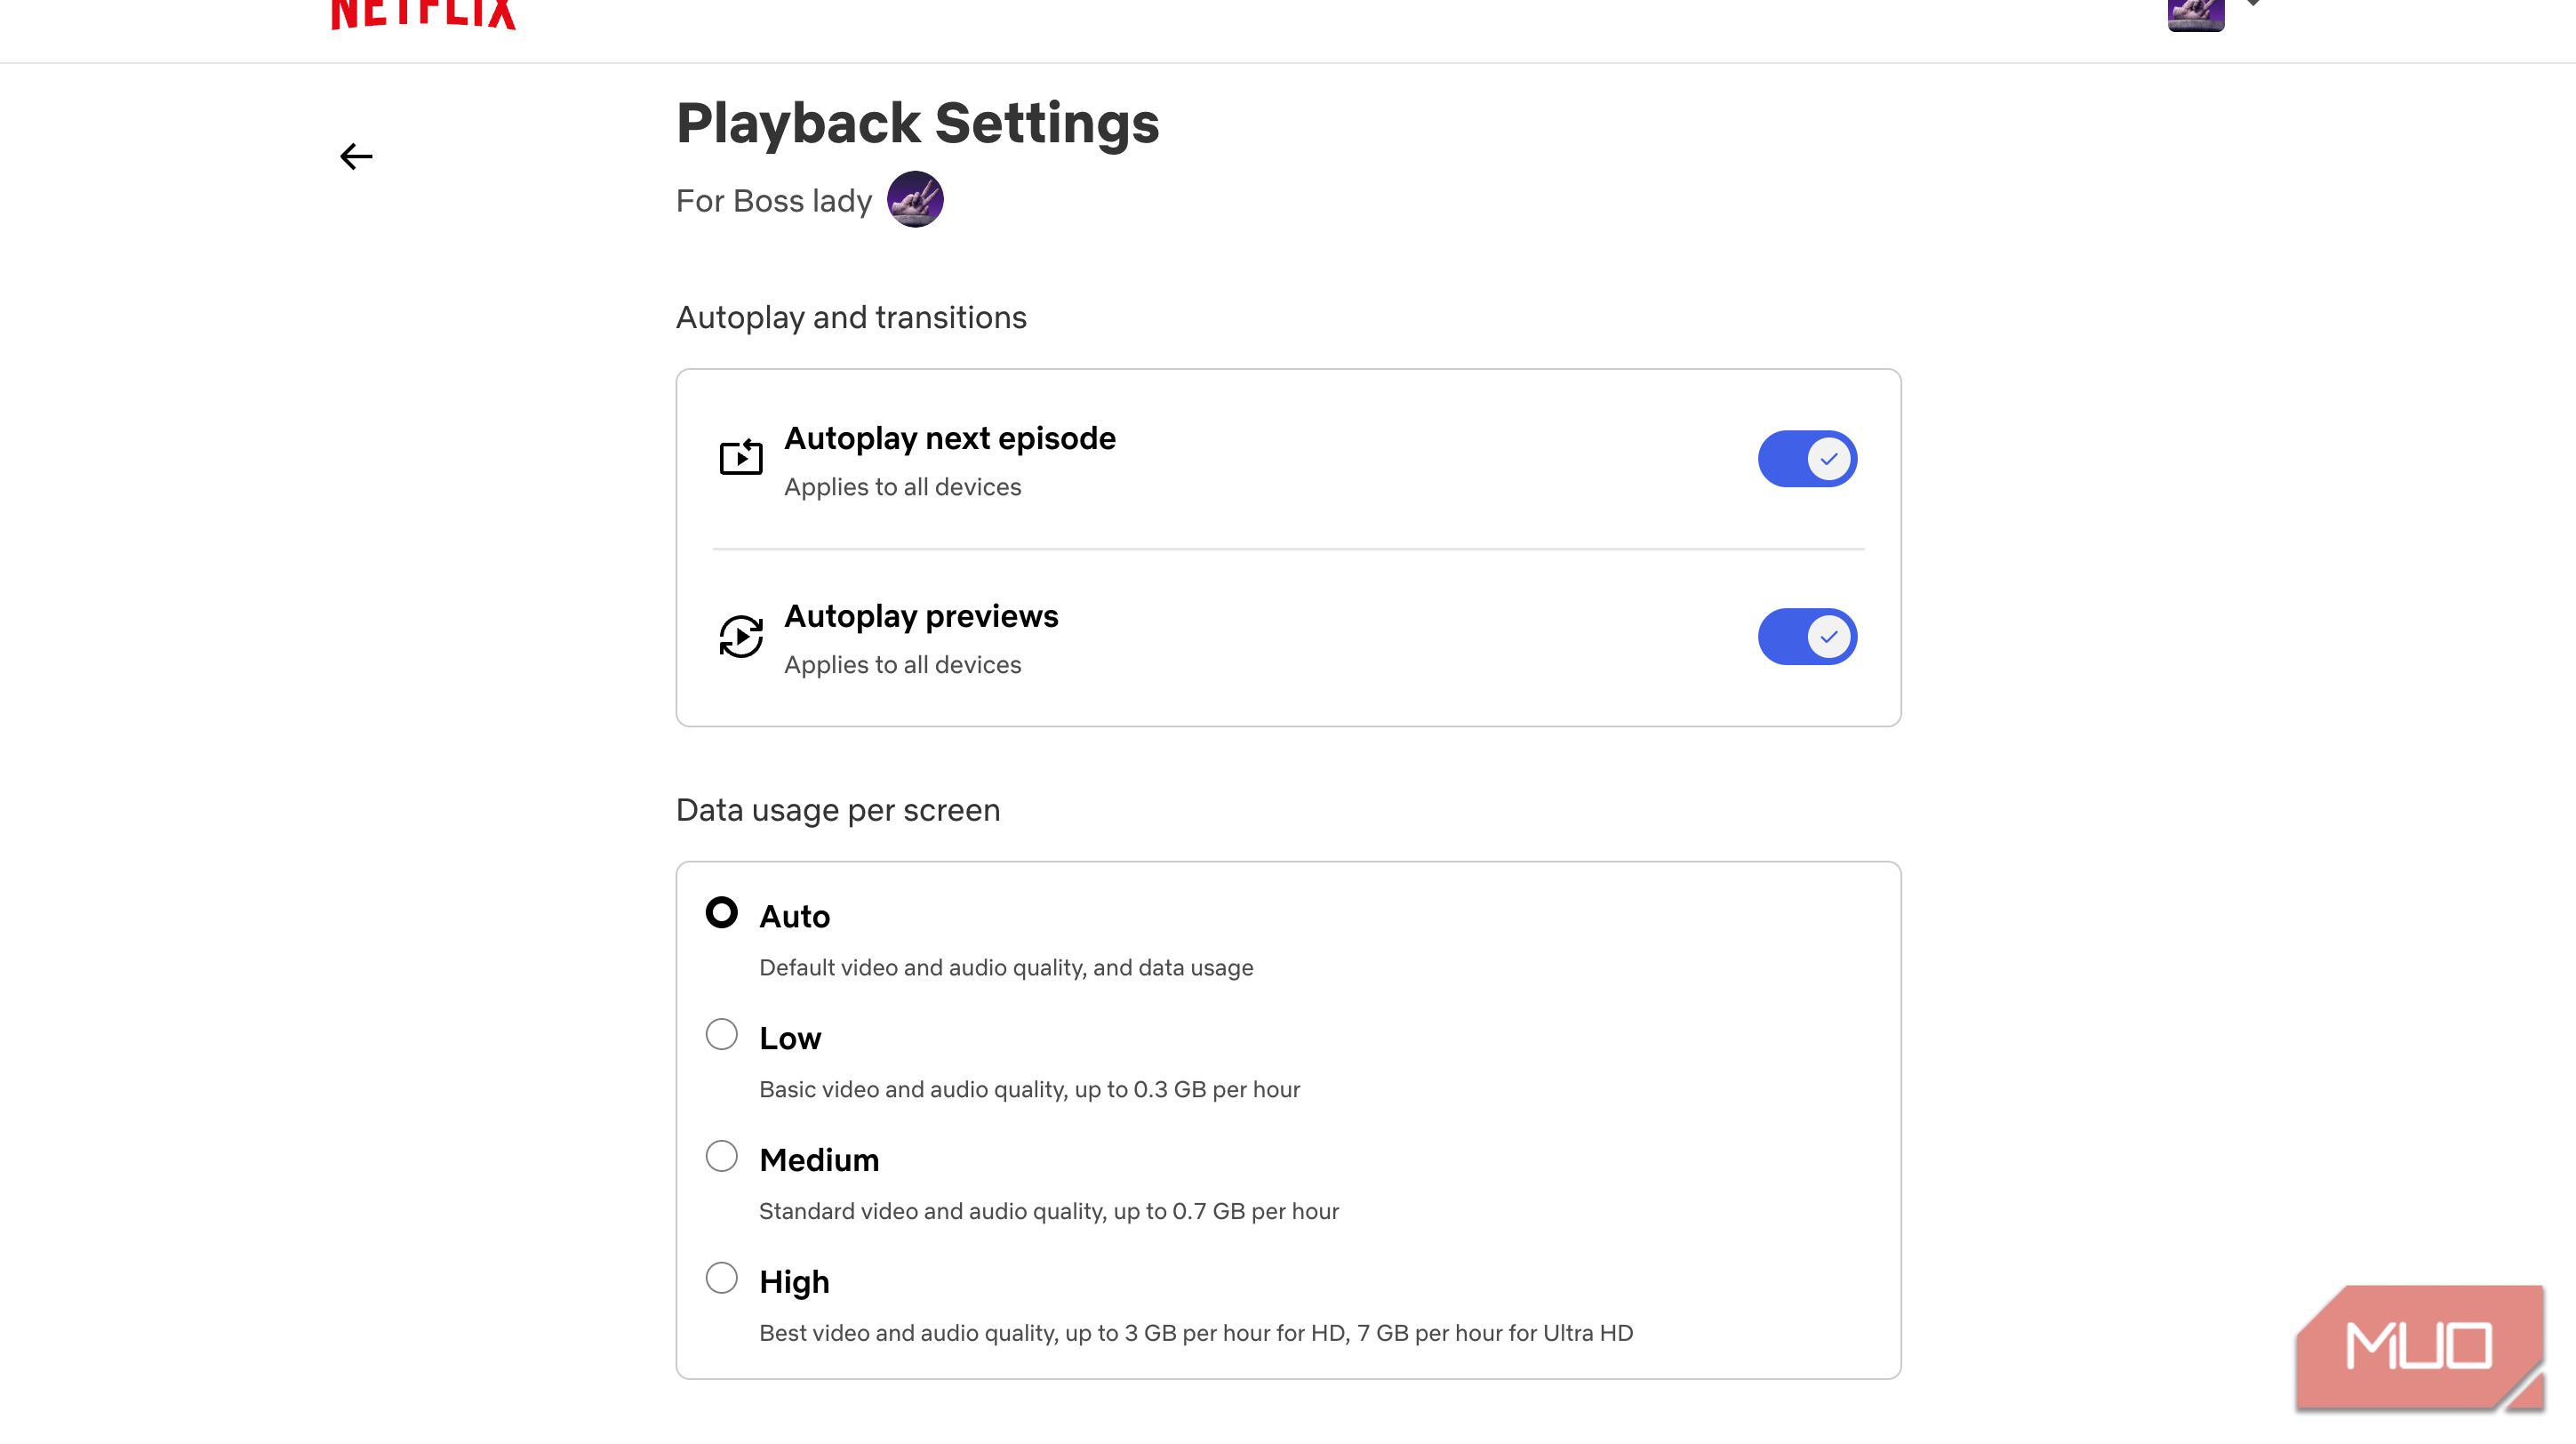2576x1444 pixels.
Task: Click the Medium option title text
Action: pyautogui.click(x=818, y=1160)
